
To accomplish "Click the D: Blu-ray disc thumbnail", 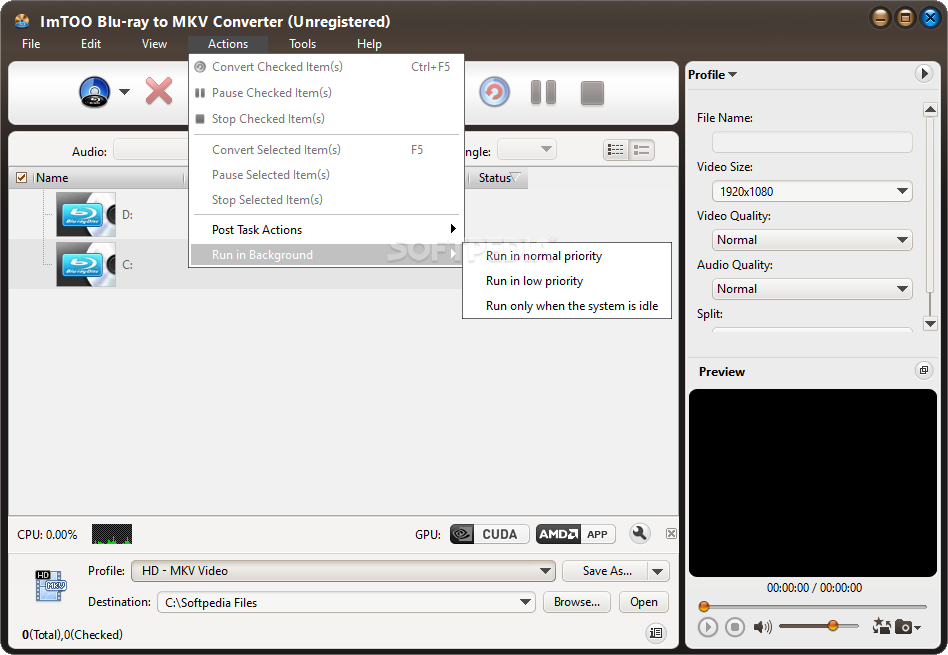I will coord(86,215).
